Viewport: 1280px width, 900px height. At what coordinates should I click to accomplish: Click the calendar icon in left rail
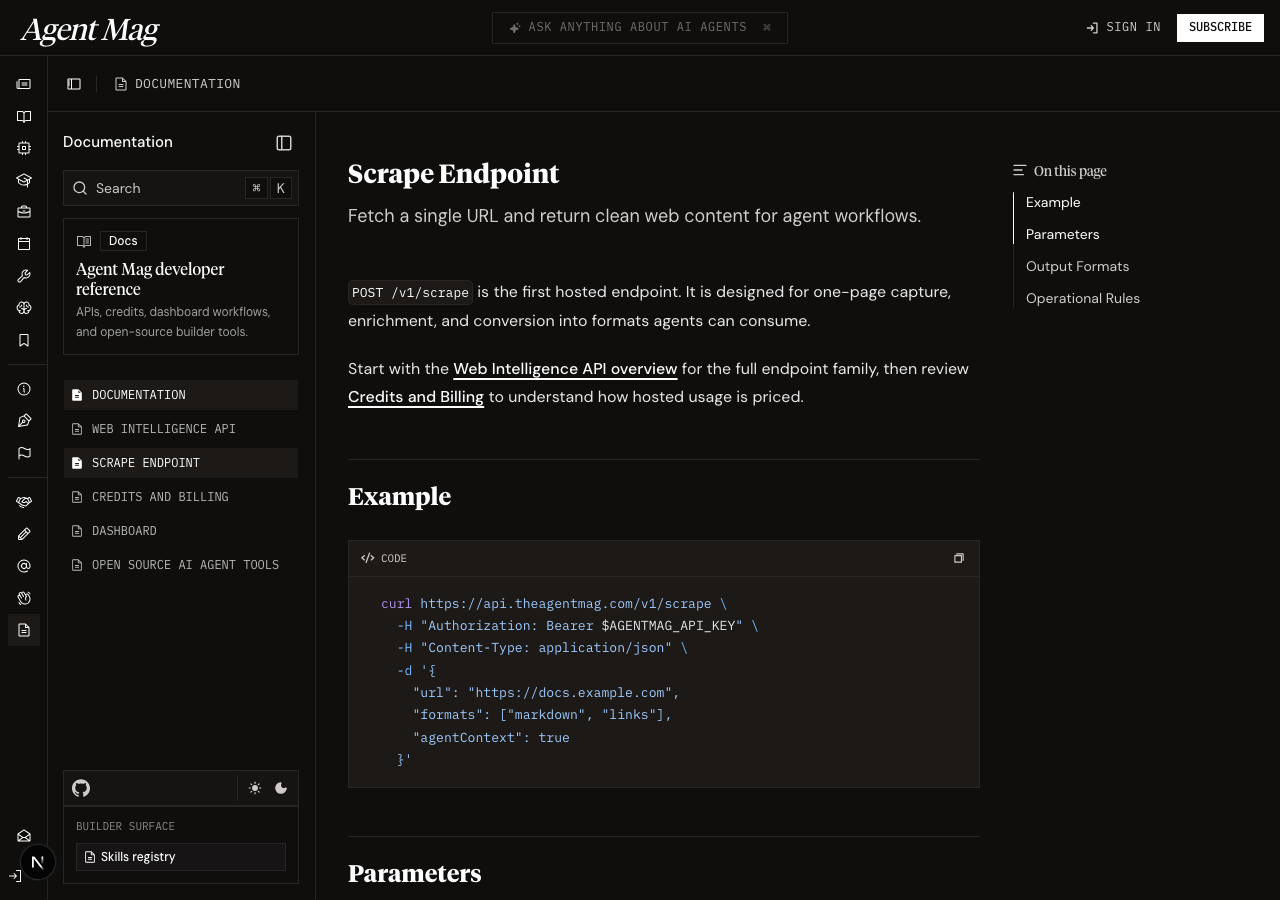tap(24, 244)
